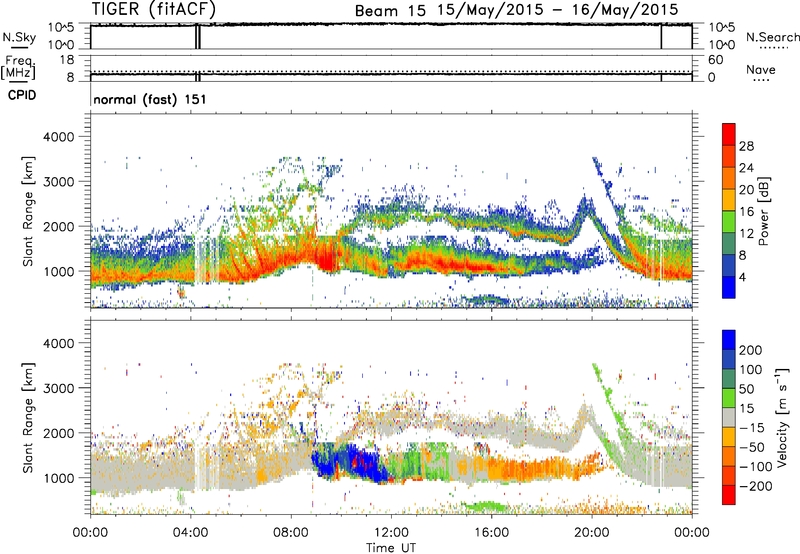
Task: Click the '08:00' time axis tick label
Action: [x=291, y=533]
